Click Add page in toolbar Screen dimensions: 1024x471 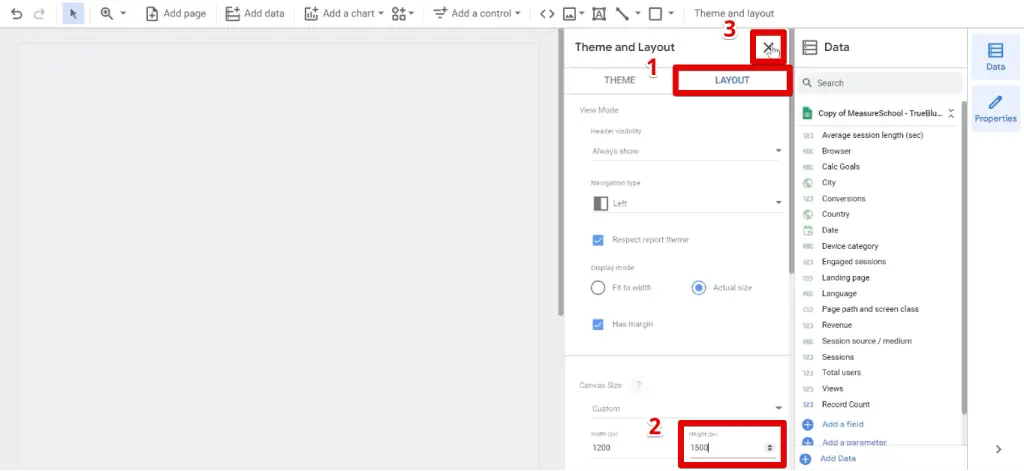pos(176,13)
